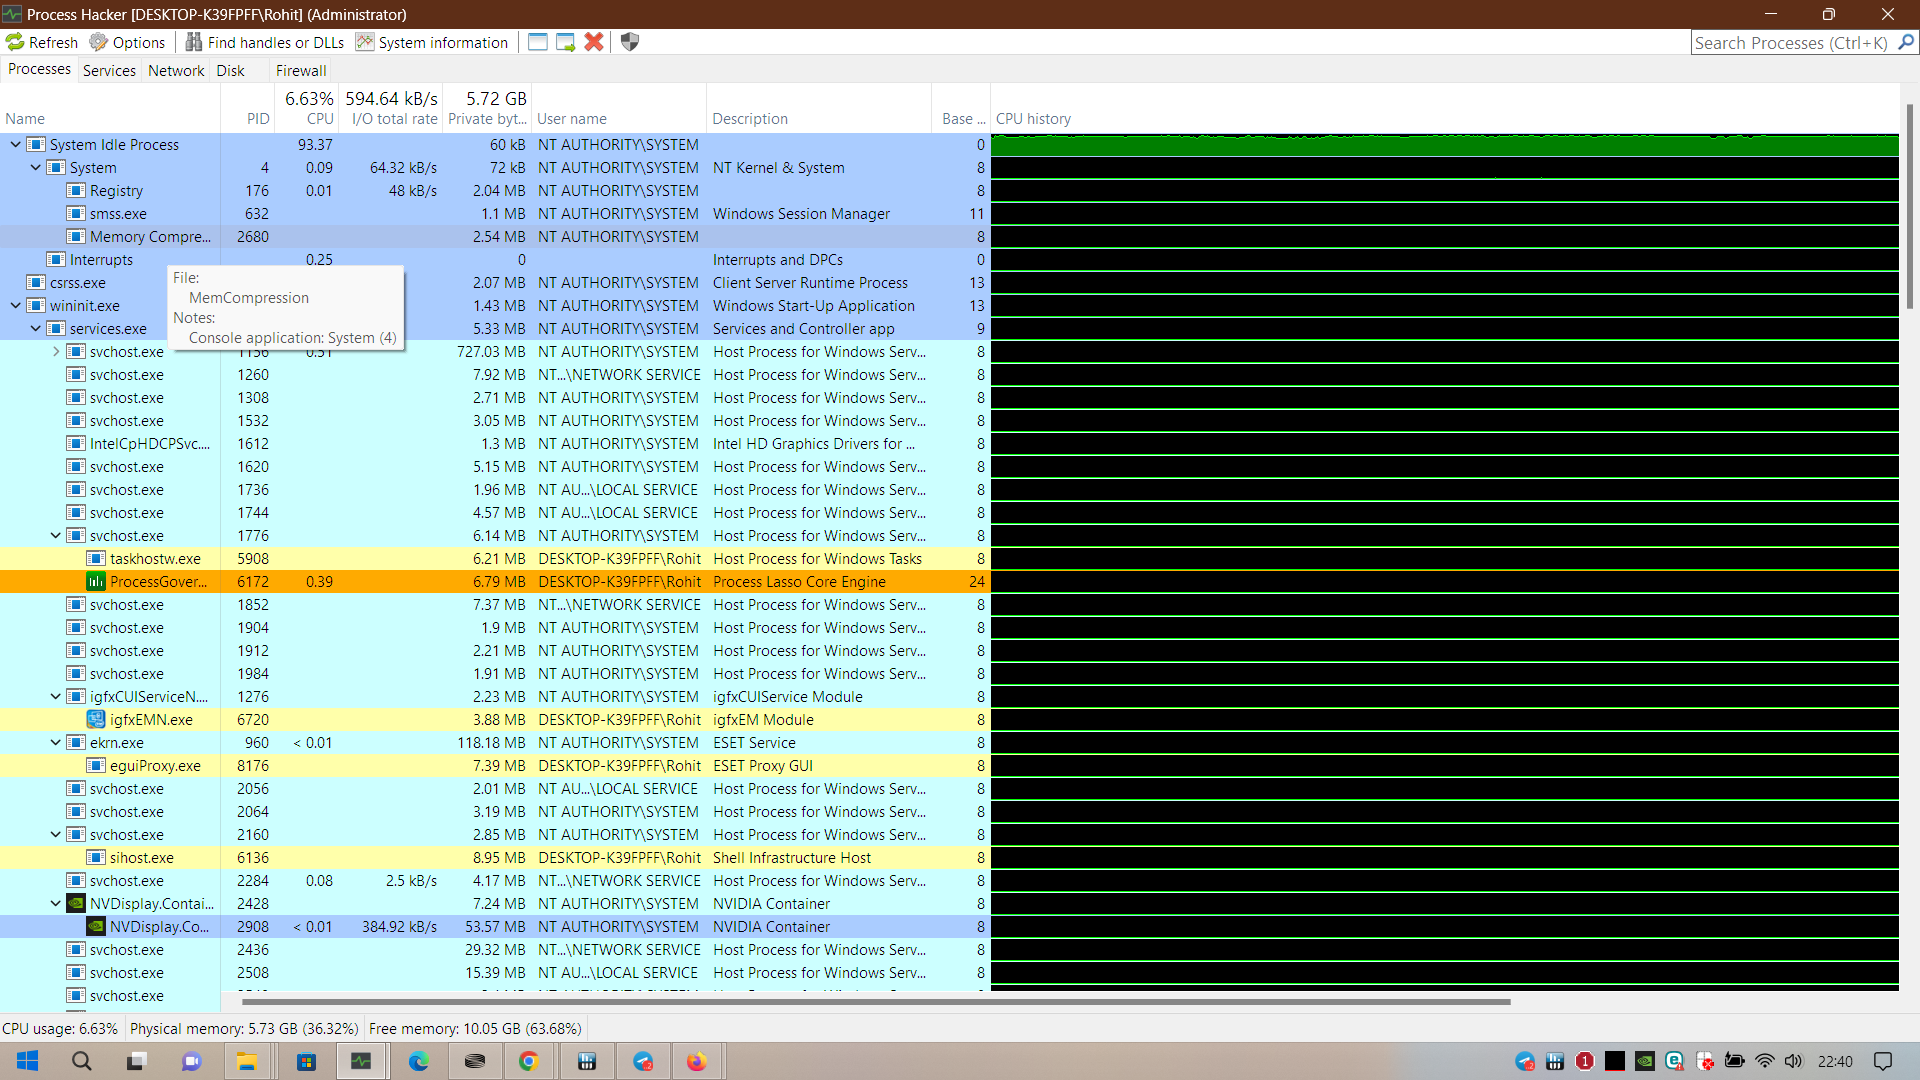Select the Interrupts row

495,260
